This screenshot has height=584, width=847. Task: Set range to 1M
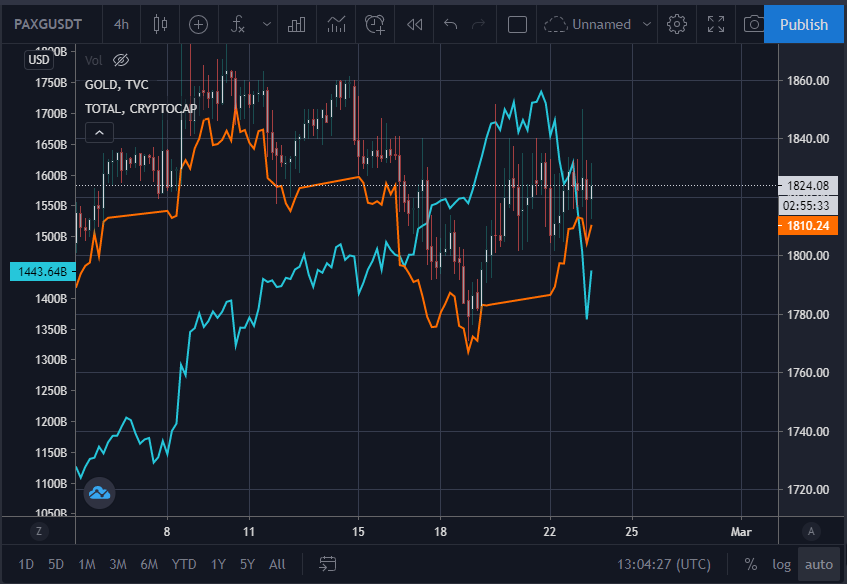pyautogui.click(x=87, y=565)
